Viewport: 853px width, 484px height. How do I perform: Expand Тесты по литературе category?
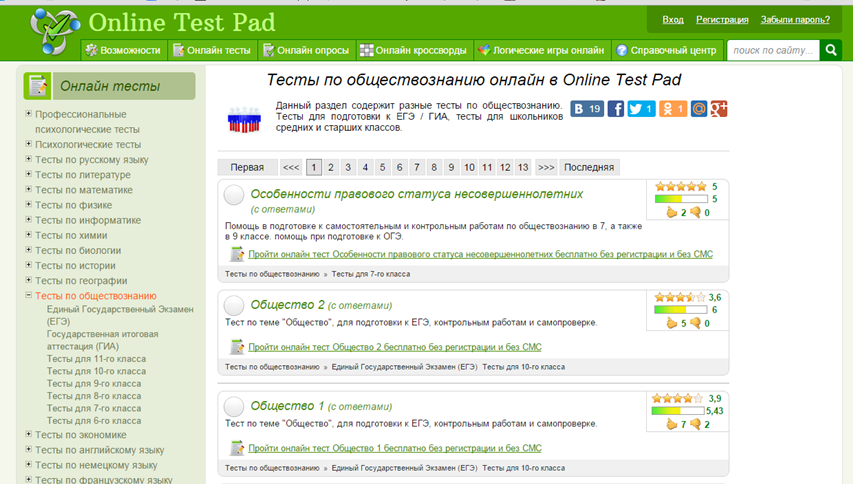tap(28, 174)
